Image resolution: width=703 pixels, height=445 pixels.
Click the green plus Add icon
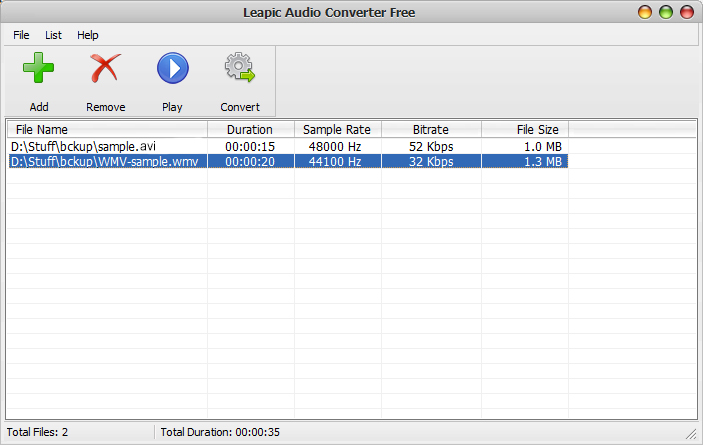point(39,68)
